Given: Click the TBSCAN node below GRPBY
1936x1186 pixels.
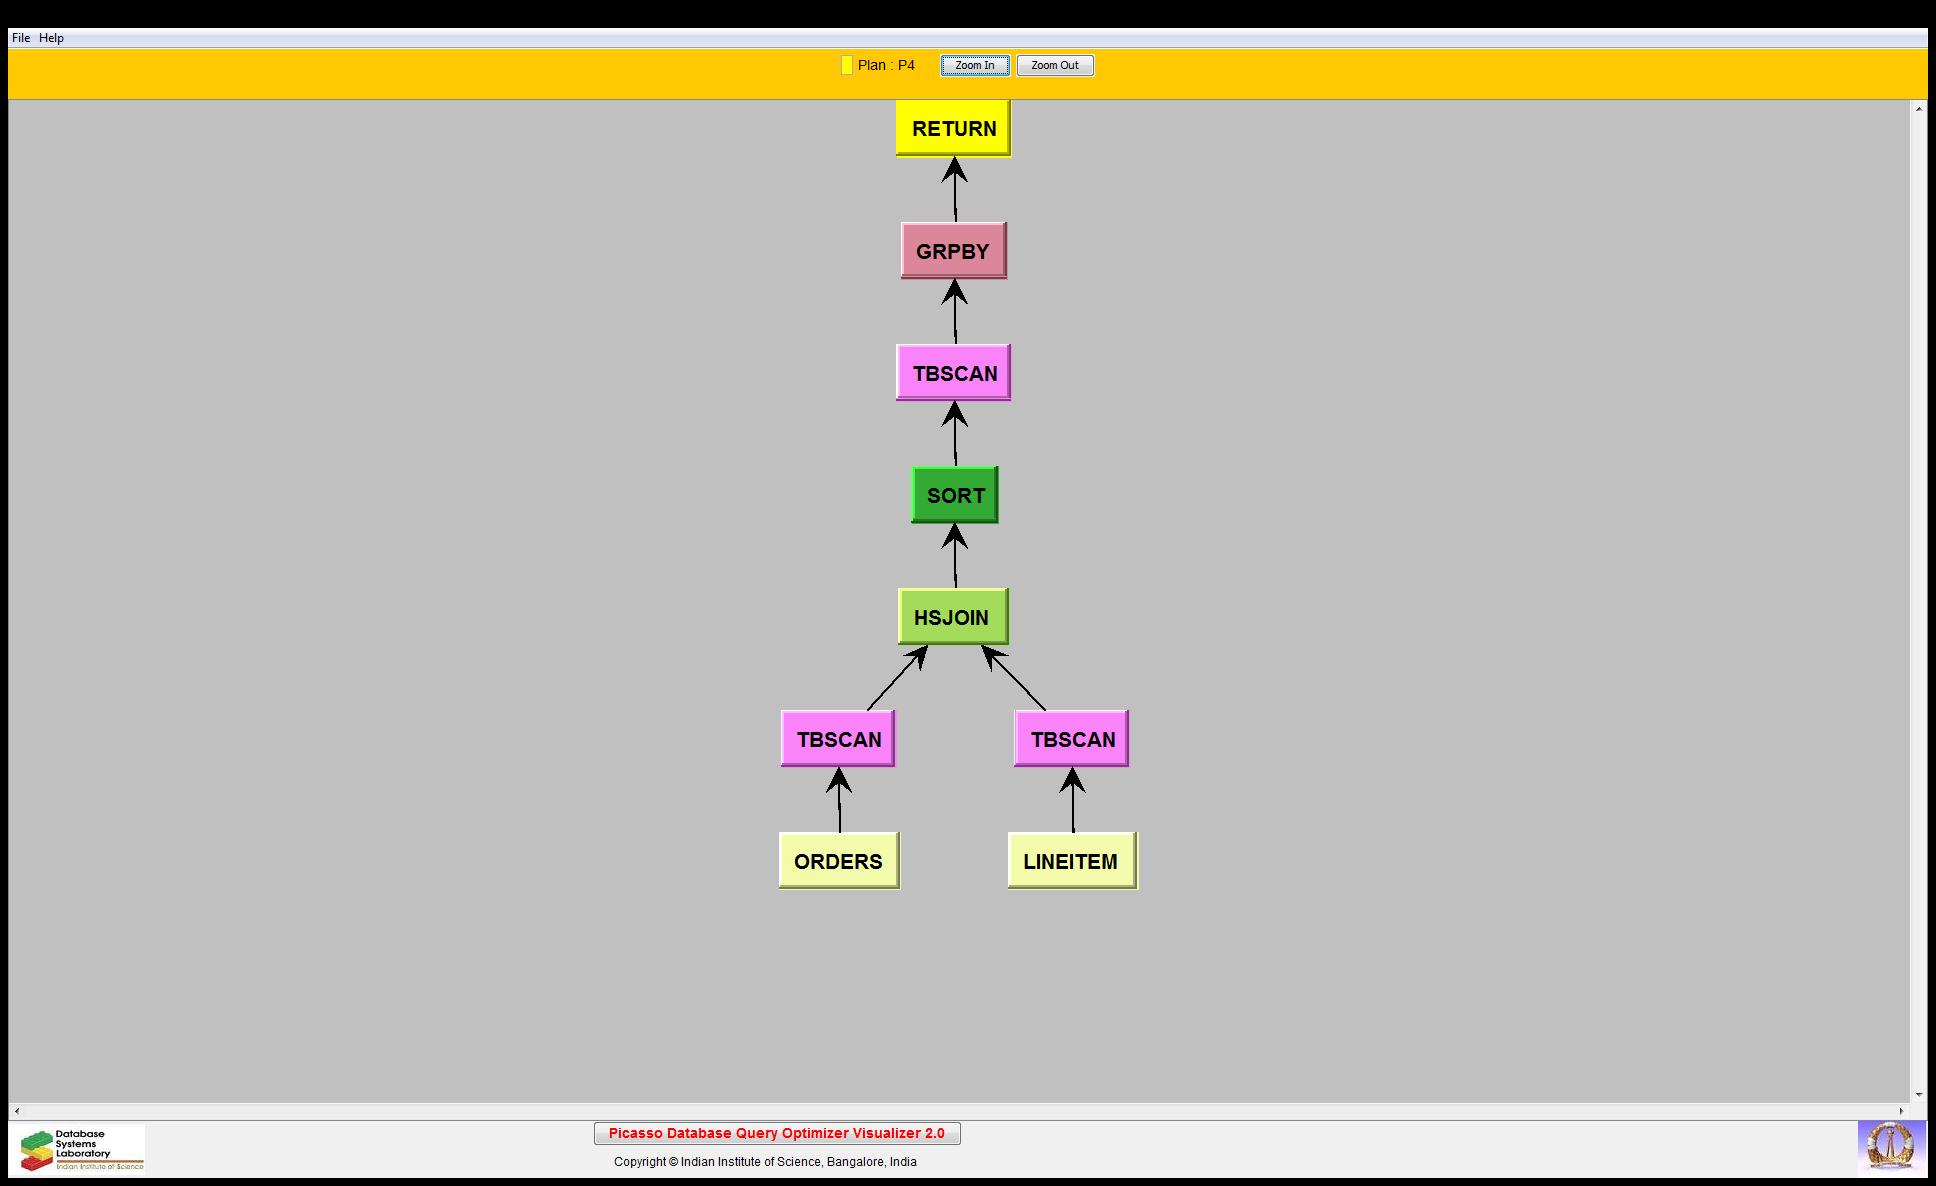Looking at the screenshot, I should pyautogui.click(x=953, y=373).
